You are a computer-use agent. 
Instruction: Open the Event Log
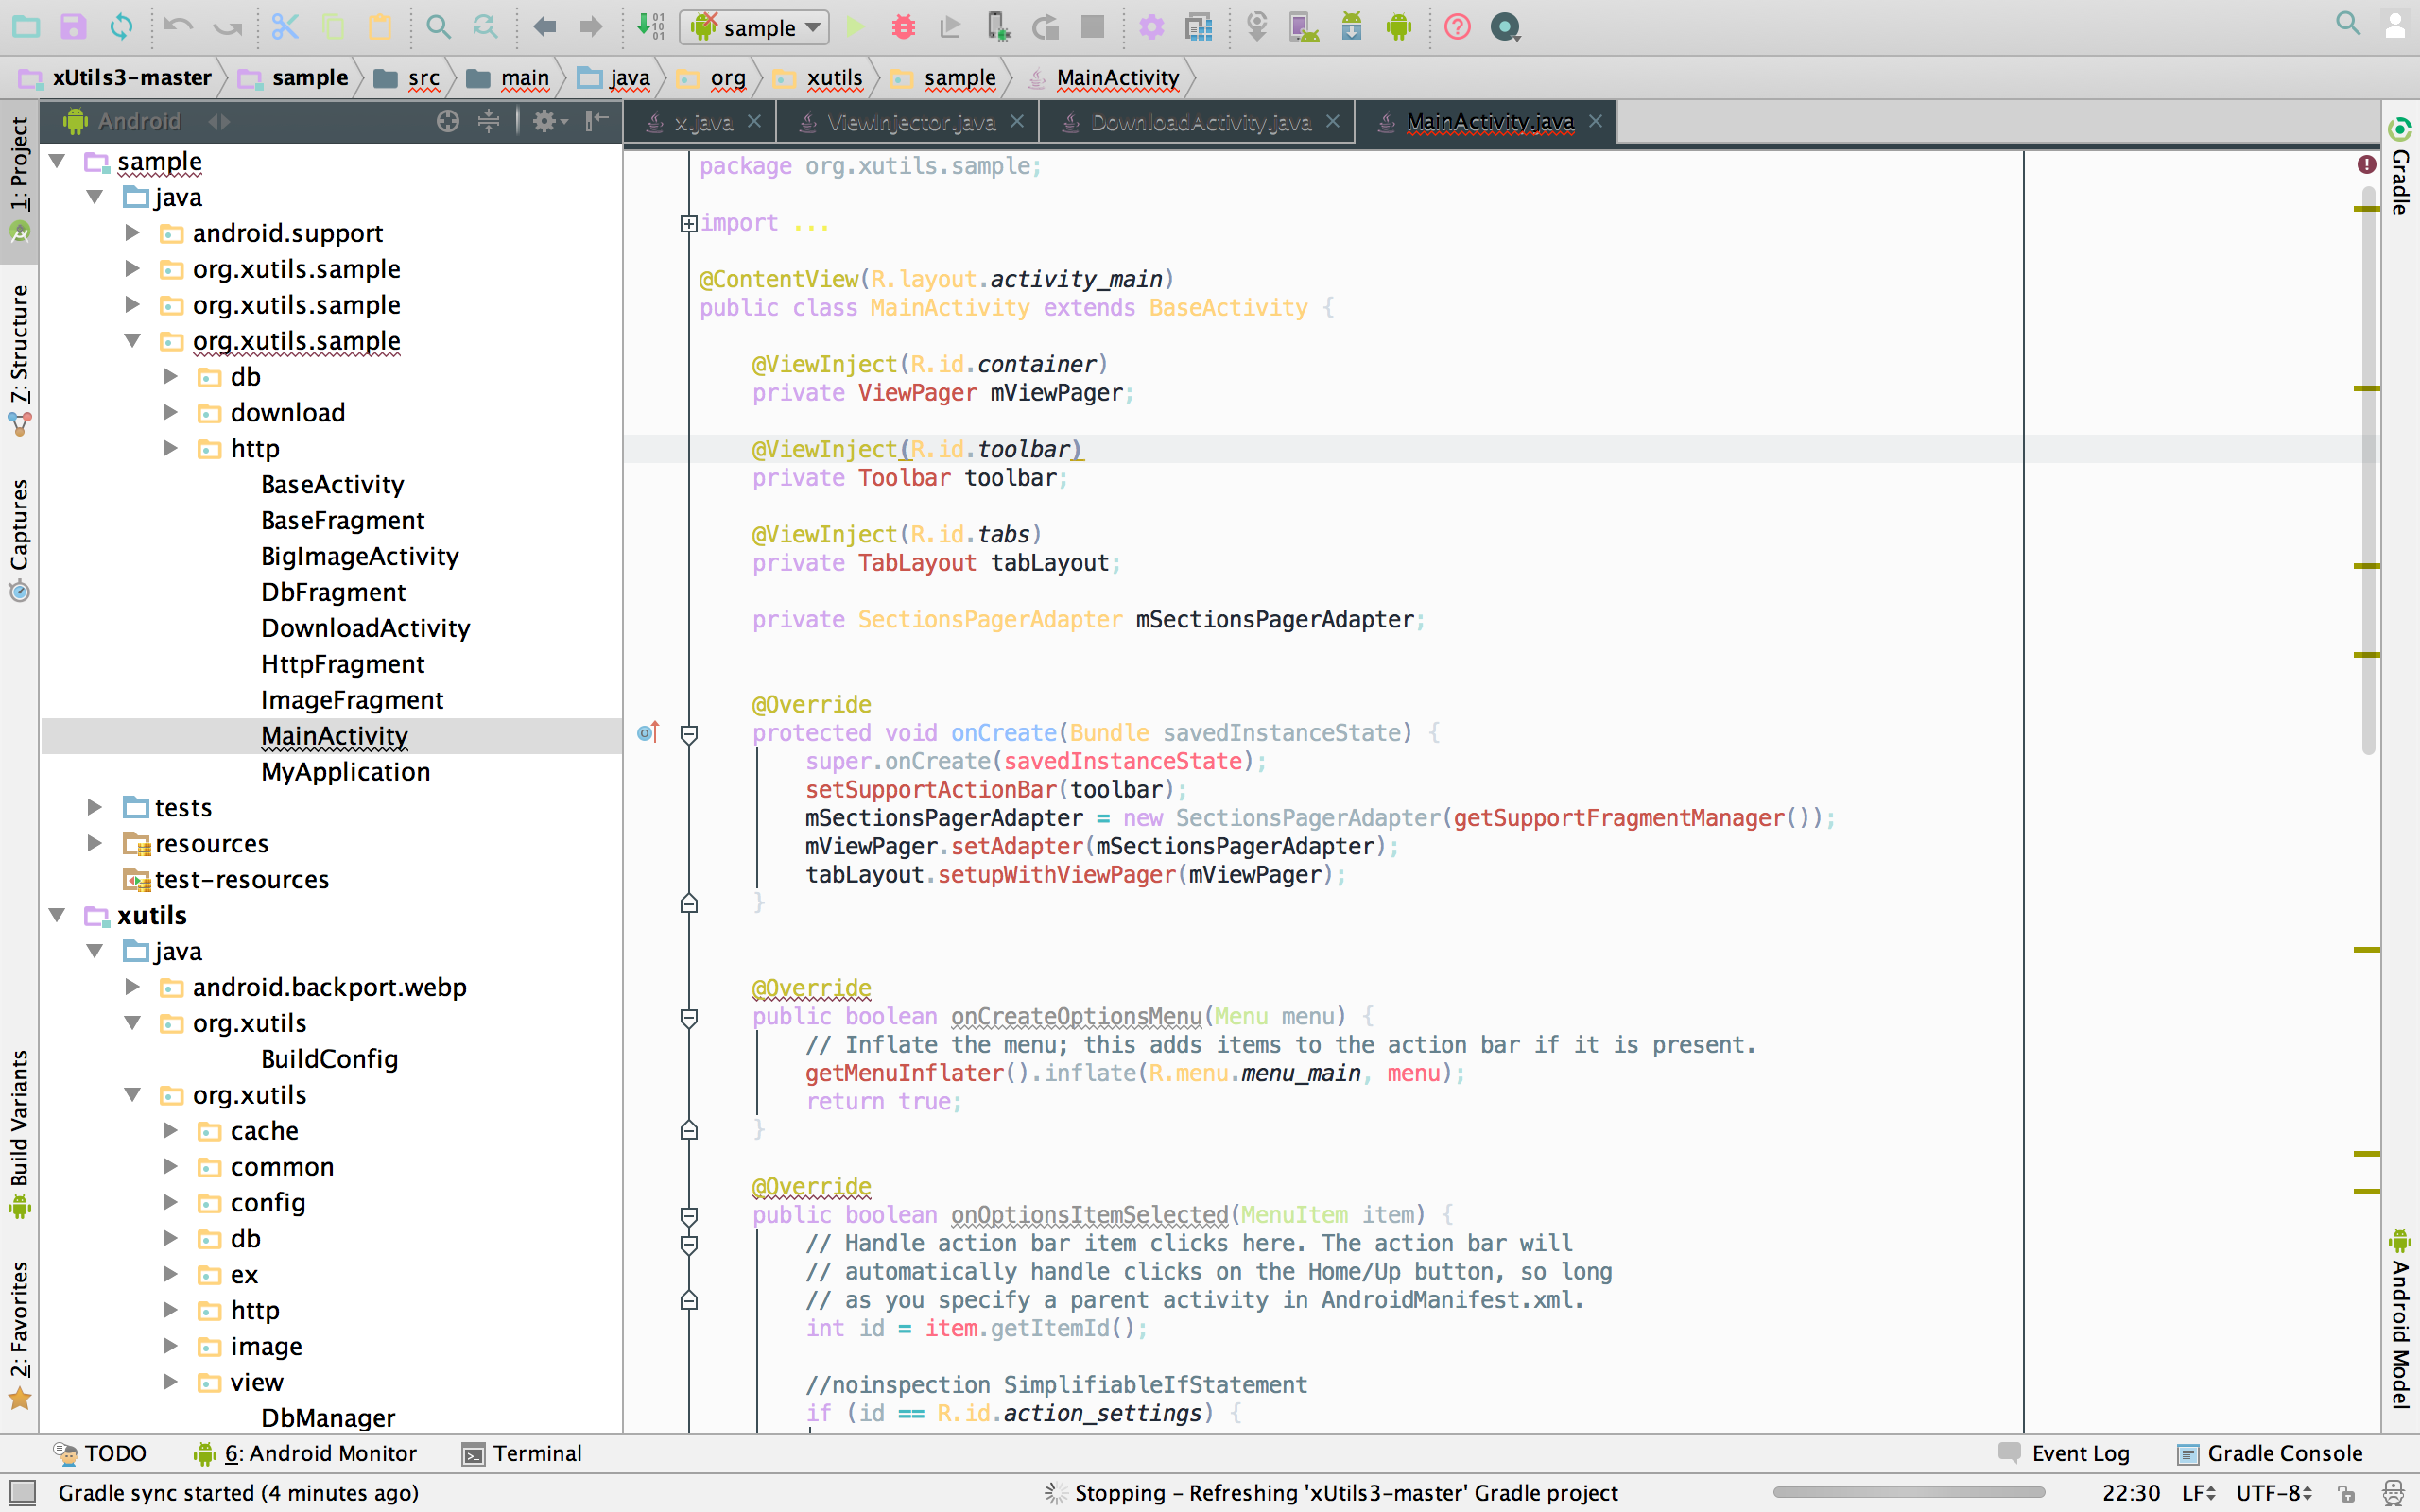(x=2064, y=1453)
